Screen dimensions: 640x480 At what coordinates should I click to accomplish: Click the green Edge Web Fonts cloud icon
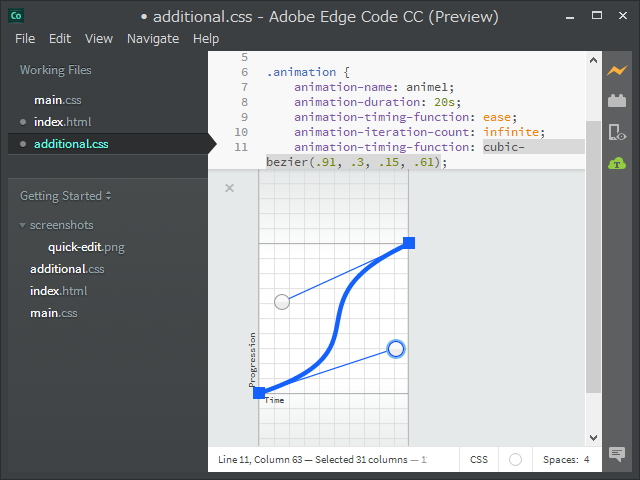tap(617, 164)
